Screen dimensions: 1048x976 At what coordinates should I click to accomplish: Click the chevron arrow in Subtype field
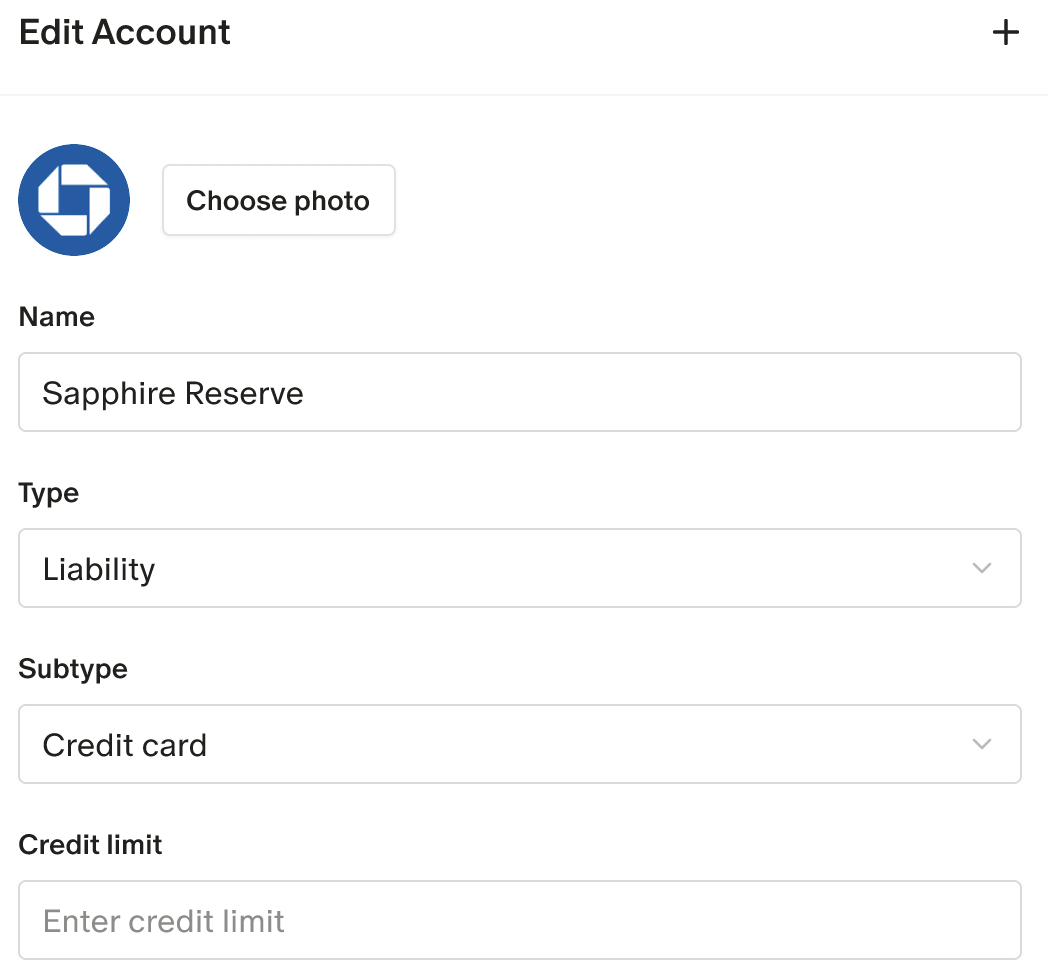[982, 744]
